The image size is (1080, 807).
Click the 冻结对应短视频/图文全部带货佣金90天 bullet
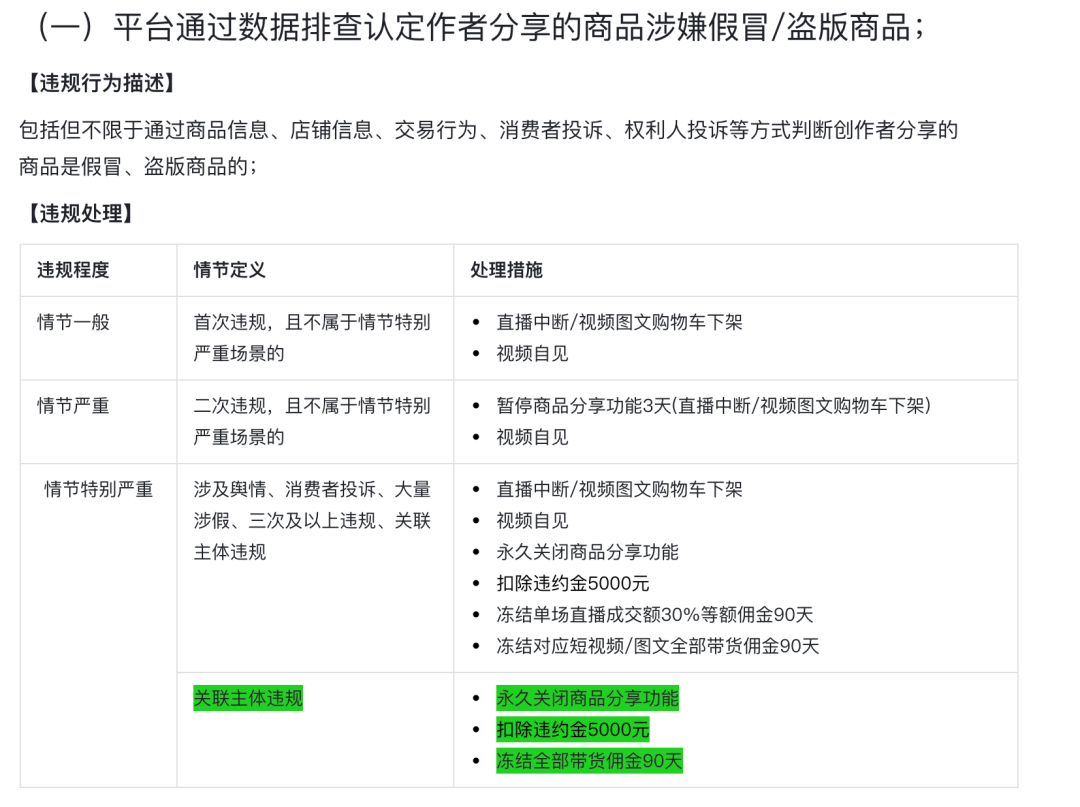(x=658, y=646)
